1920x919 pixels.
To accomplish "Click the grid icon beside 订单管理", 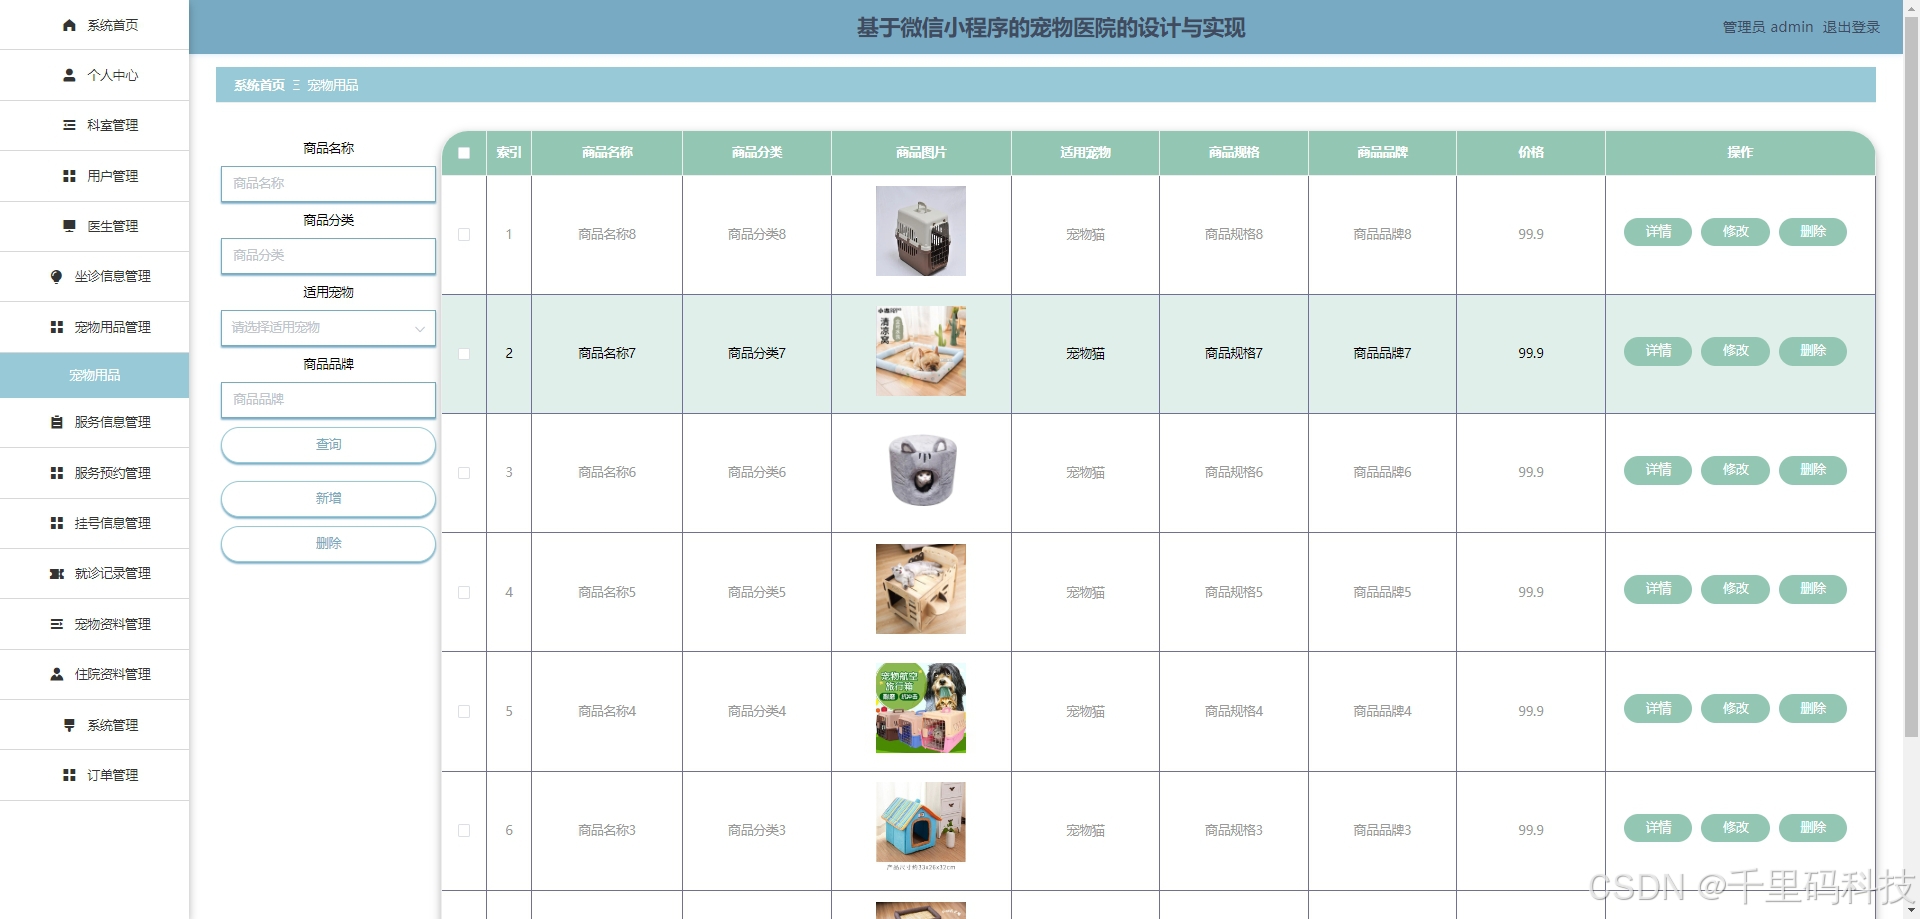I will pos(69,775).
